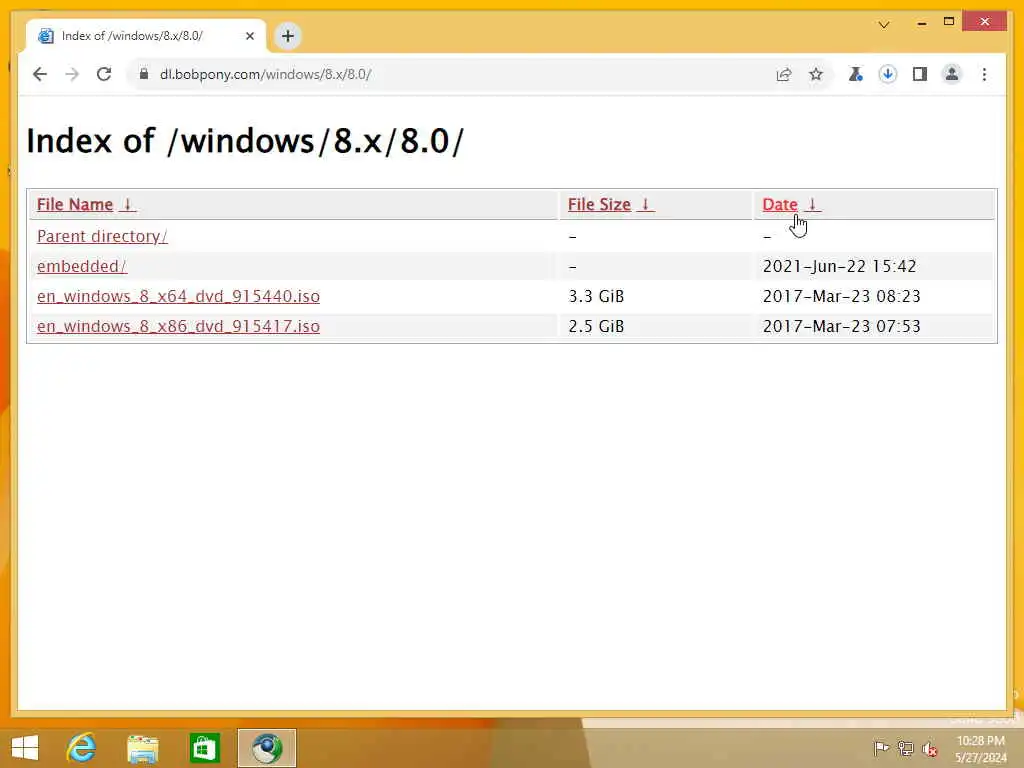The image size is (1024, 768).
Task: Sort listing by Date header
Action: [780, 204]
